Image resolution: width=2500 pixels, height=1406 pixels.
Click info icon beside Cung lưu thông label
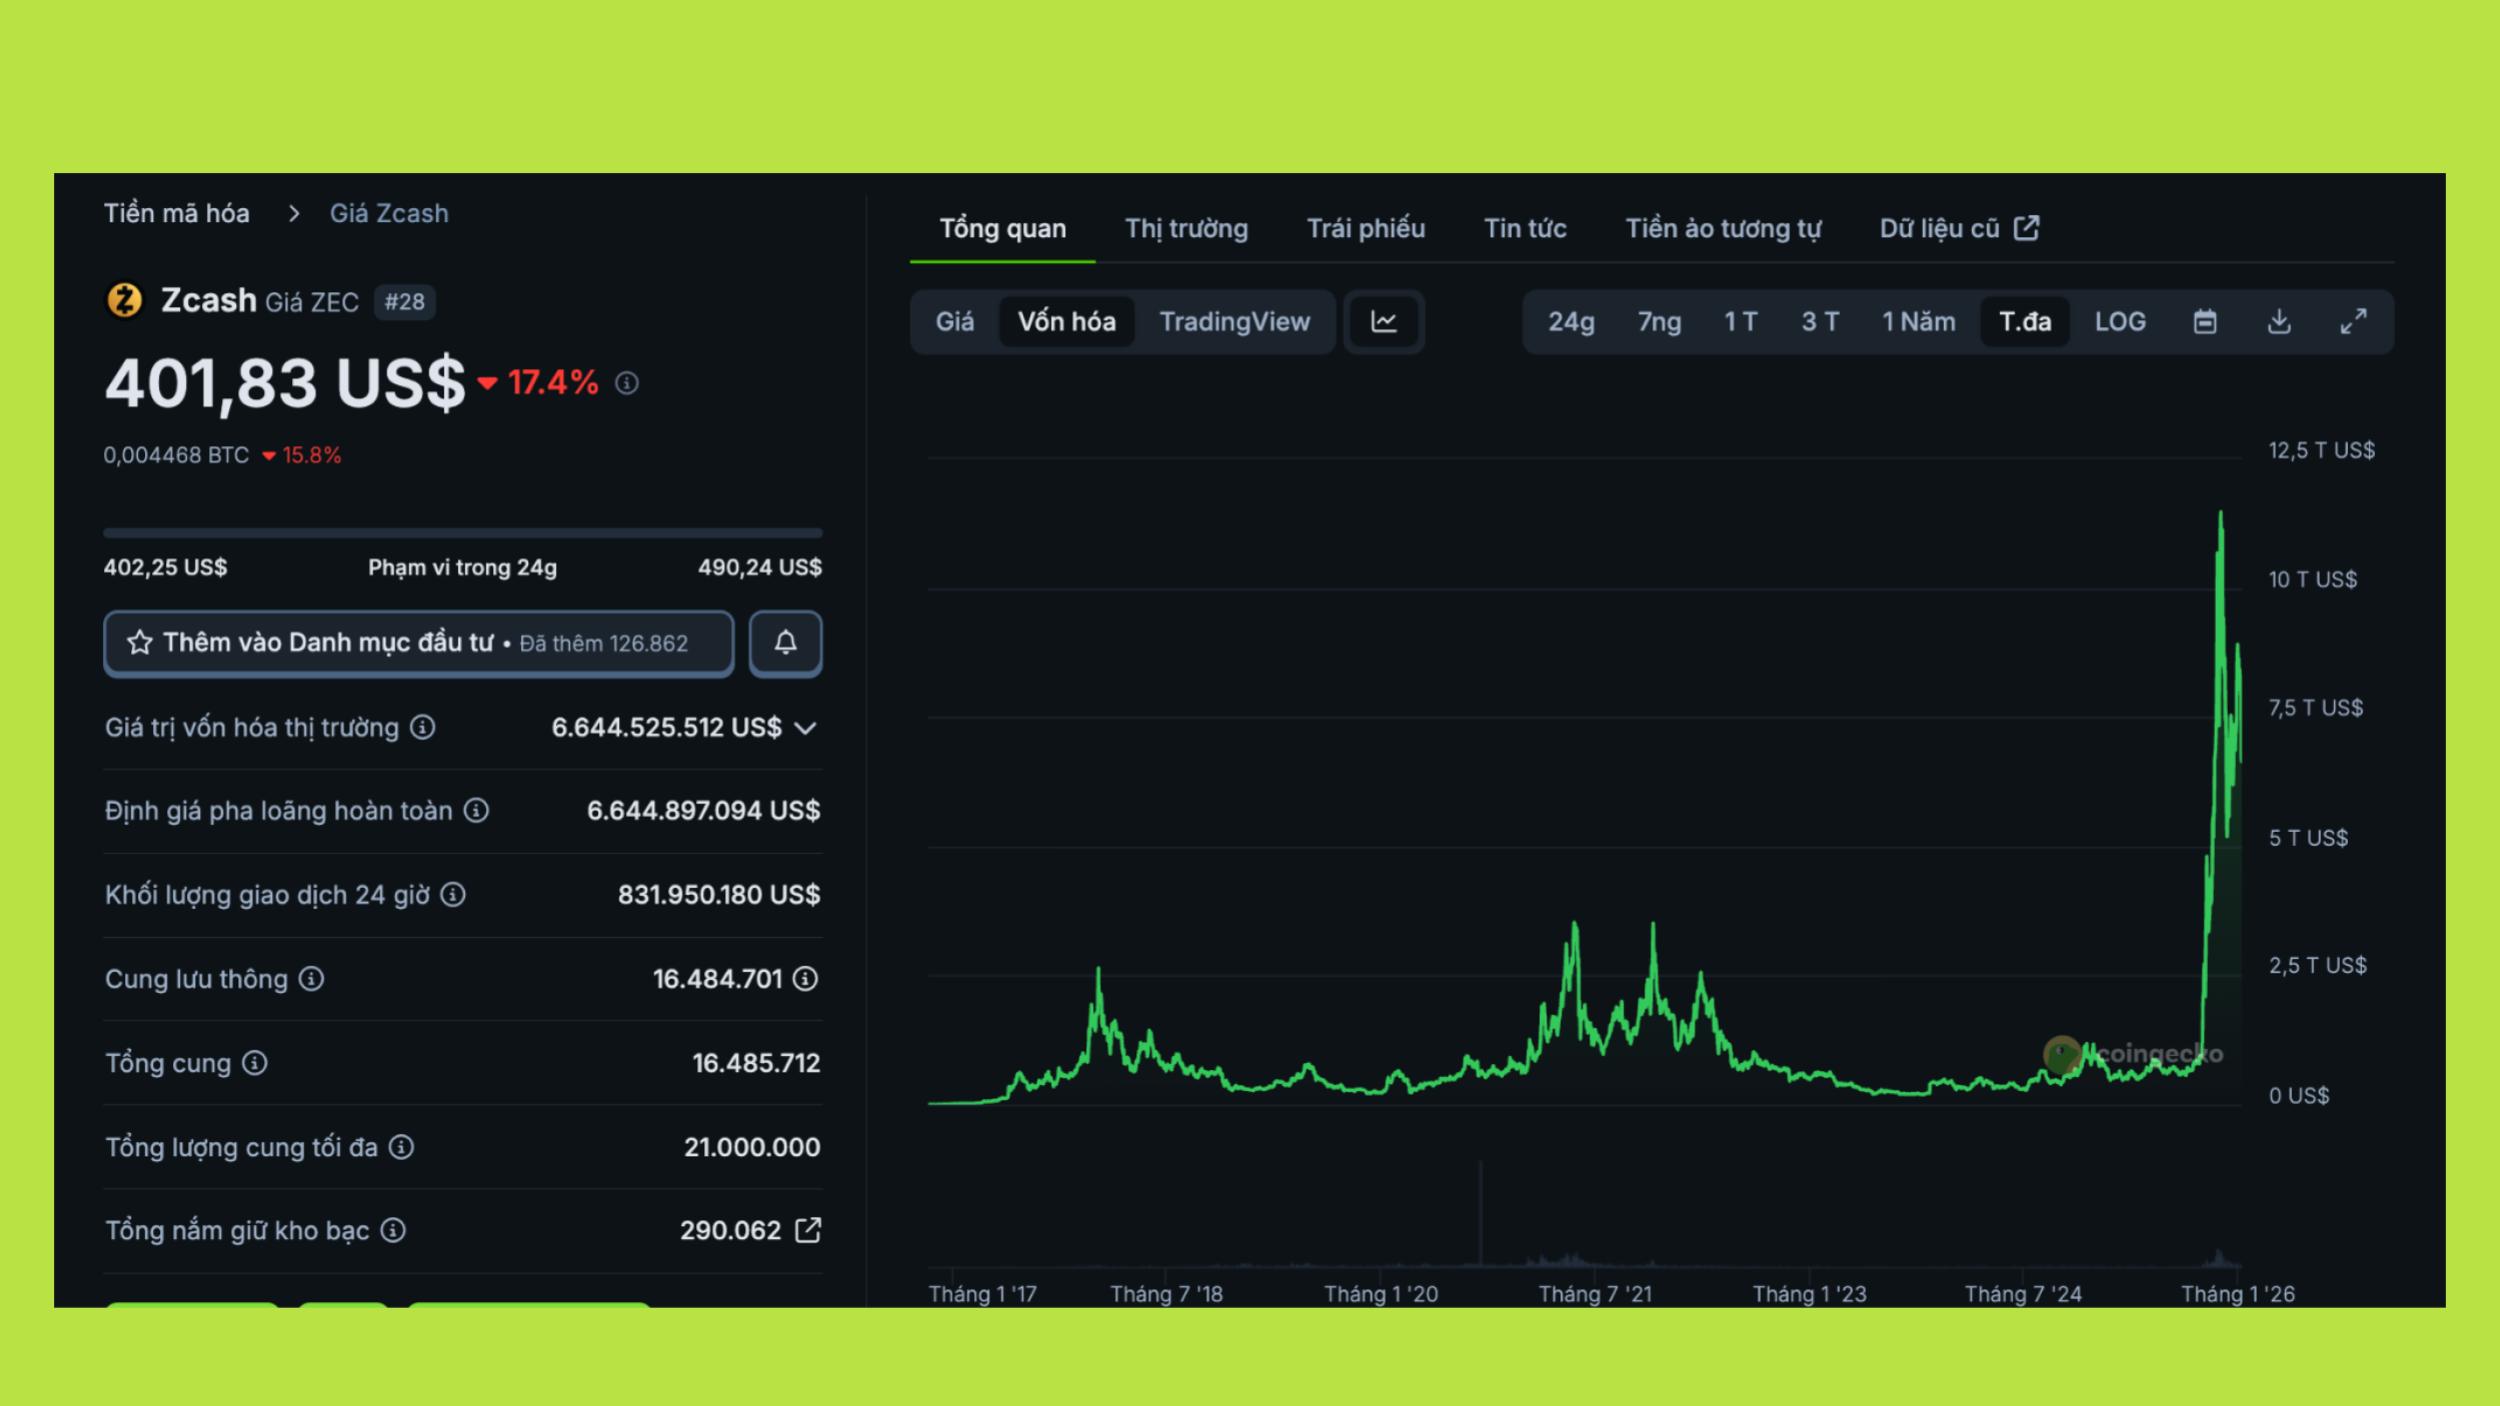click(312, 979)
